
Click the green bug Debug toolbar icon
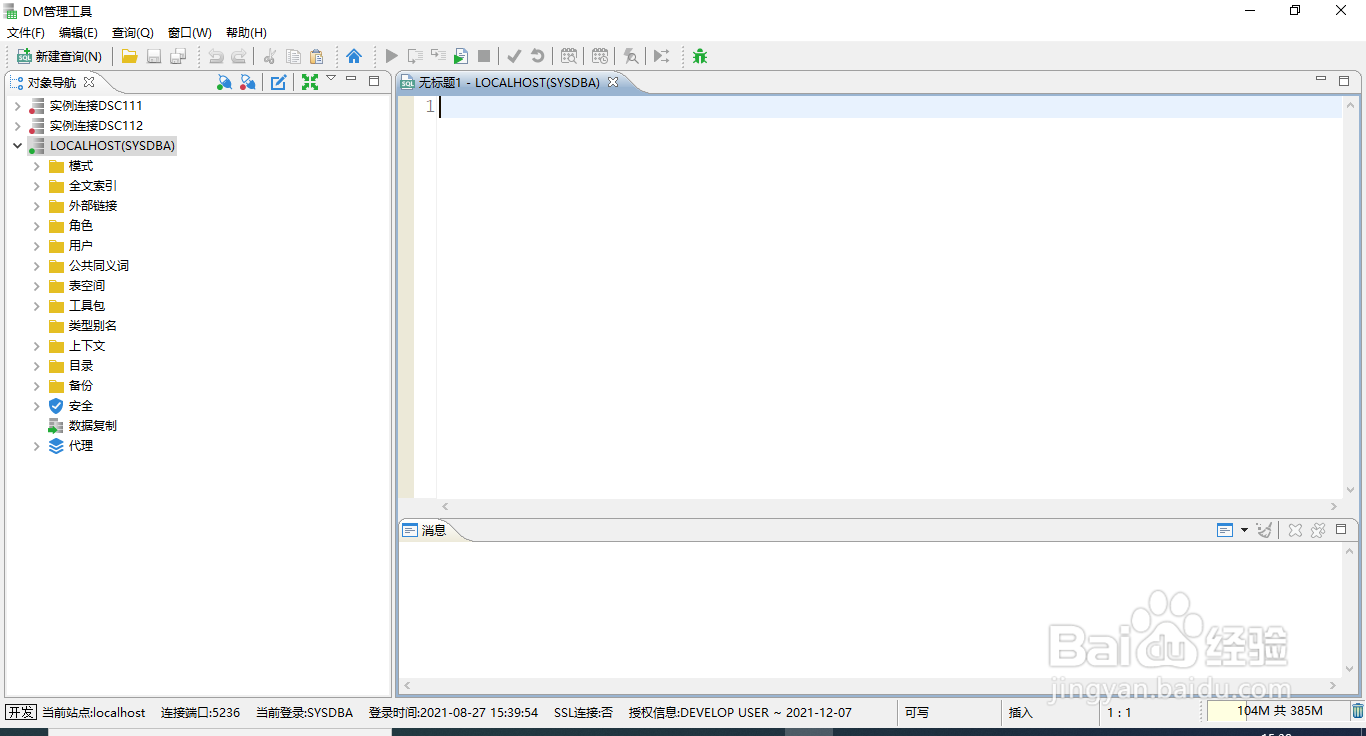coord(700,57)
